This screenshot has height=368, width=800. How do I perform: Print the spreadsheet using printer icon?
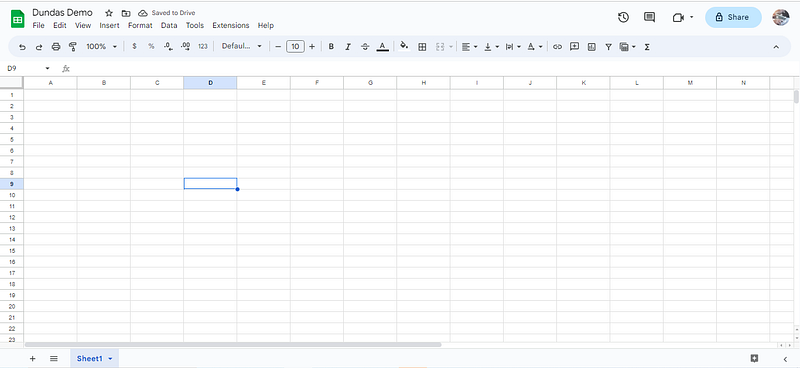56,47
